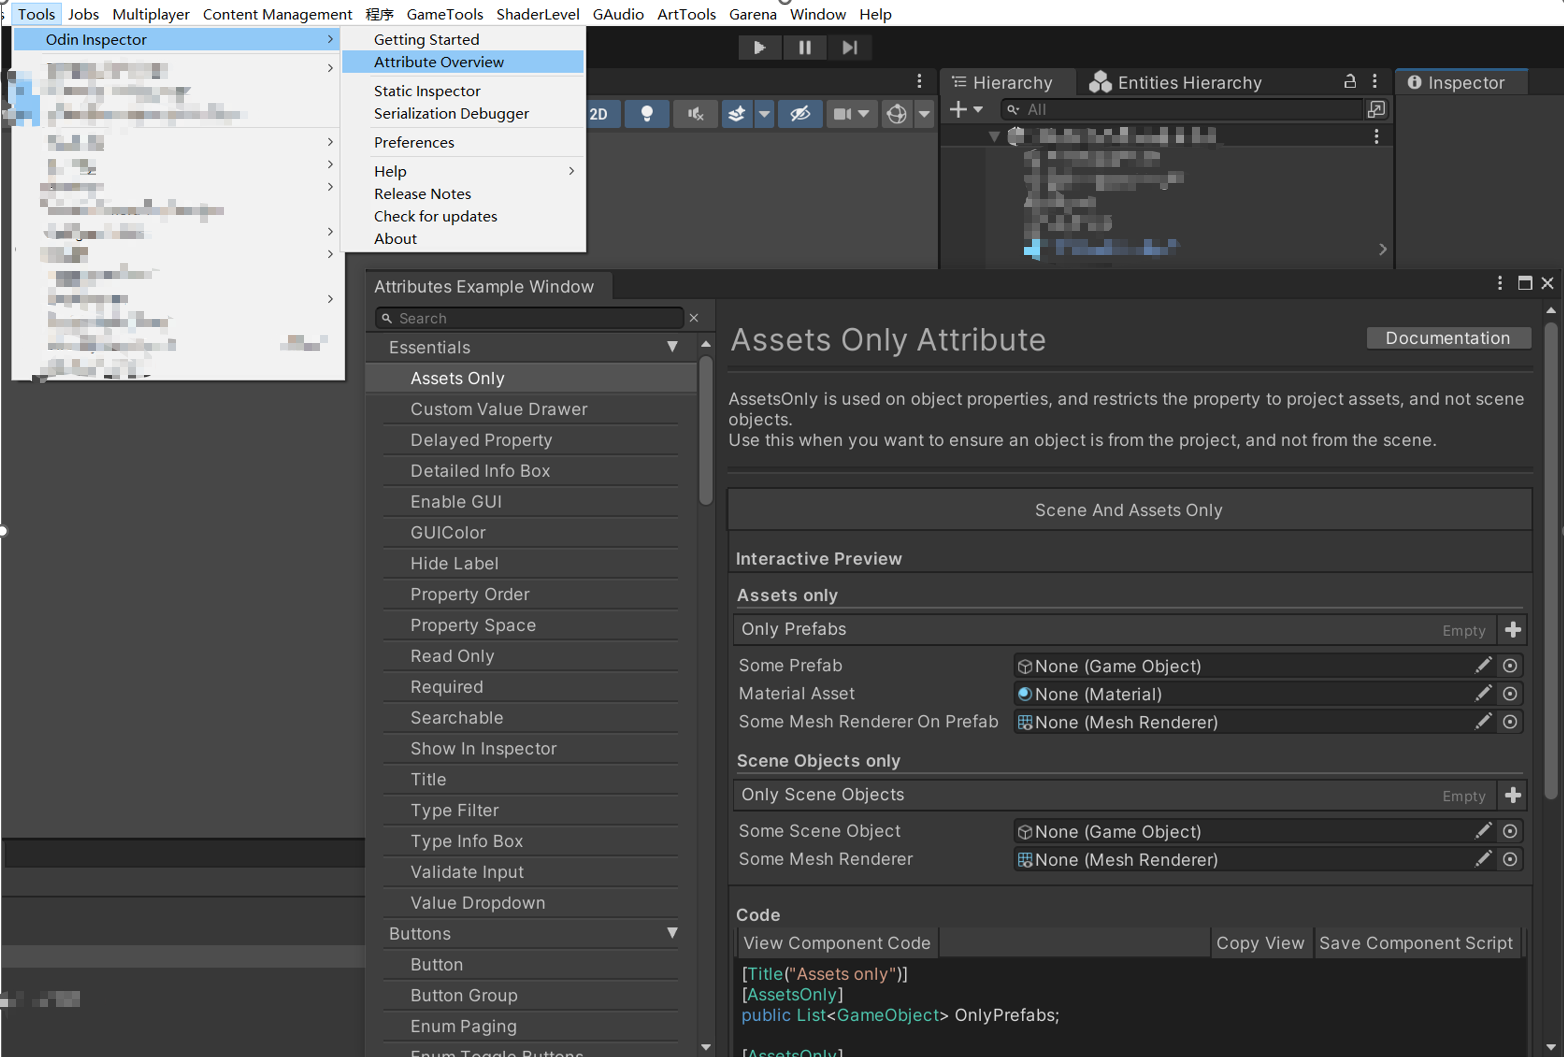This screenshot has height=1057, width=1564.
Task: Collapse the Essentials category
Action: point(672,347)
